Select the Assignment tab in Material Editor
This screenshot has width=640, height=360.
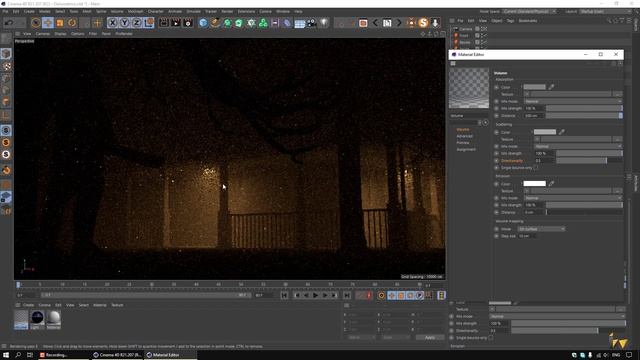pyautogui.click(x=466, y=149)
